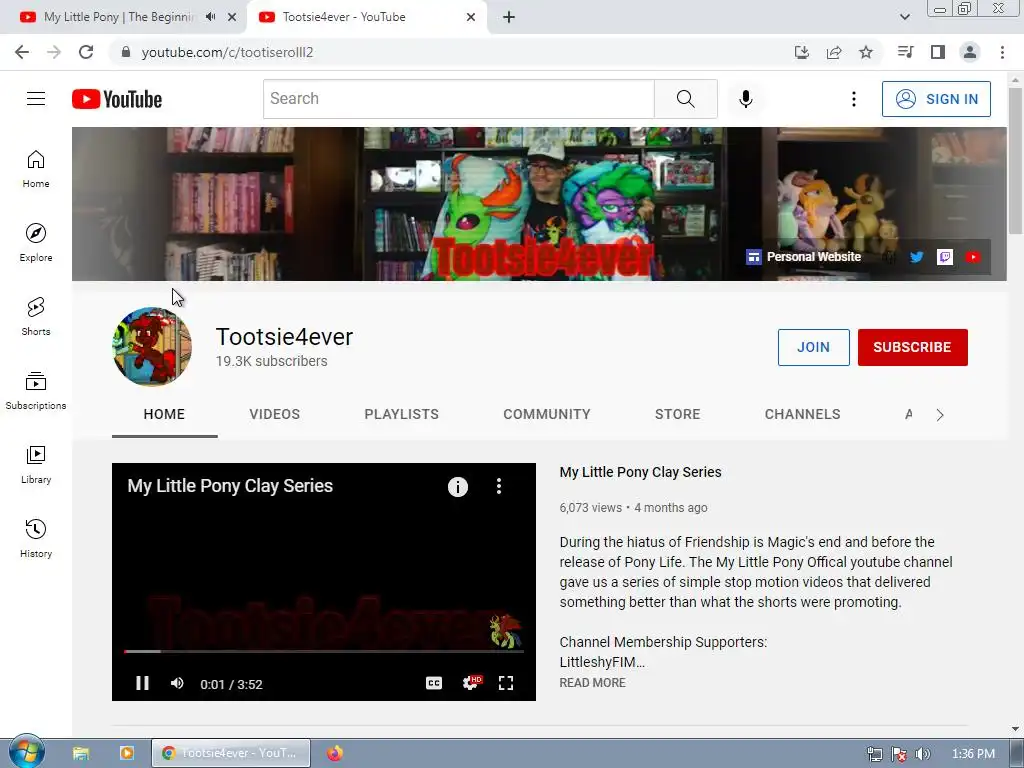Go to Home in sidebar

click(36, 168)
